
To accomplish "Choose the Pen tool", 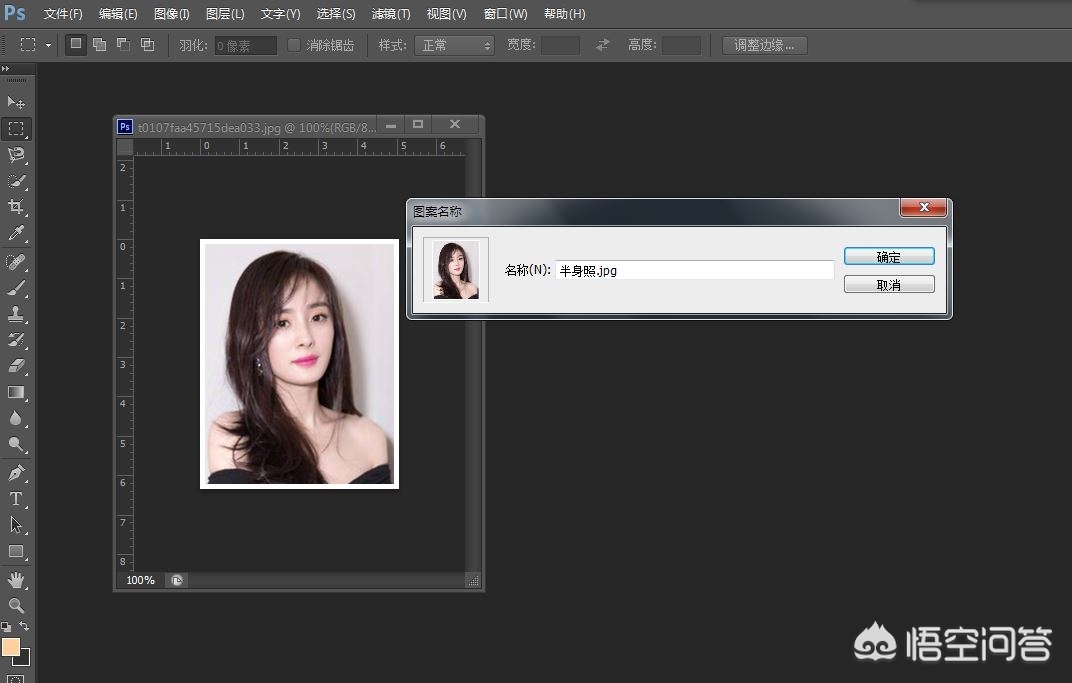I will point(16,472).
